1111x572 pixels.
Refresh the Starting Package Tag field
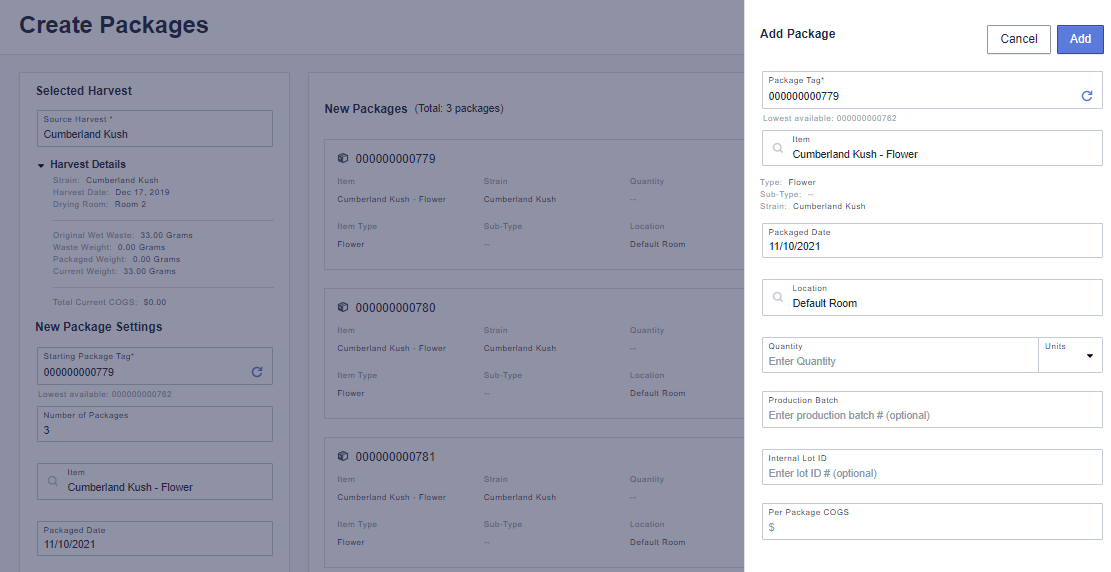pos(256,371)
